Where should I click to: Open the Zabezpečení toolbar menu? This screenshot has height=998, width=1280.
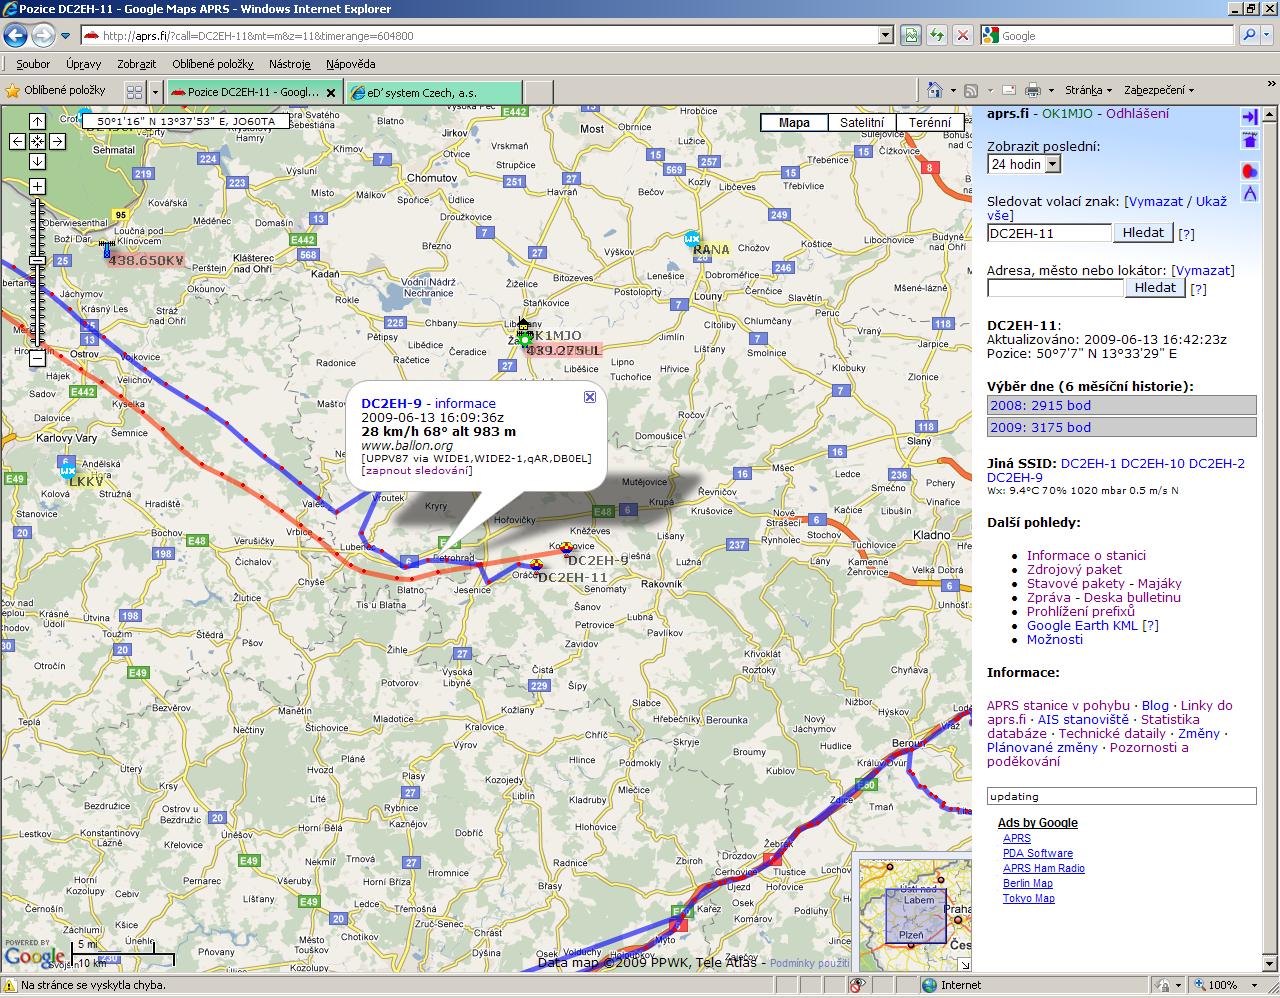pyautogui.click(x=1158, y=90)
